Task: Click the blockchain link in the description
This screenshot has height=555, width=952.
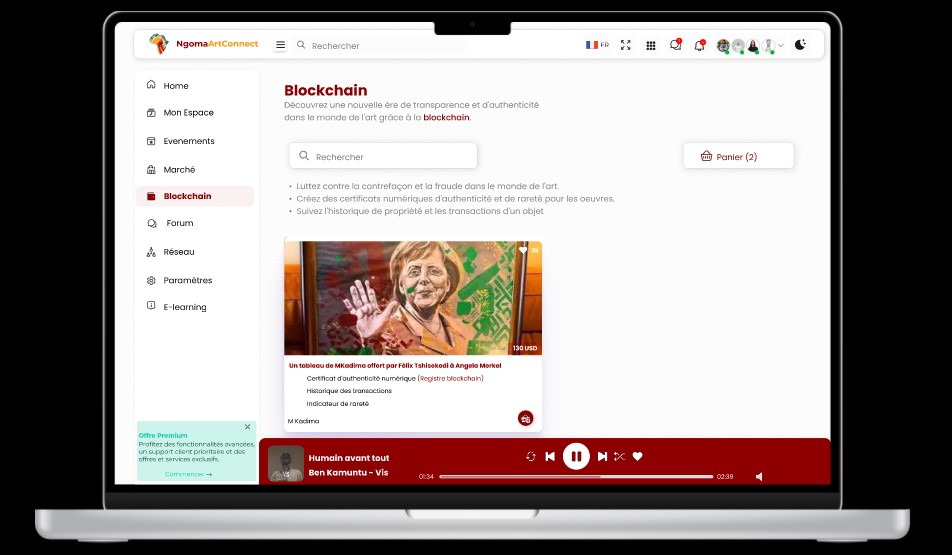Action: [x=446, y=117]
